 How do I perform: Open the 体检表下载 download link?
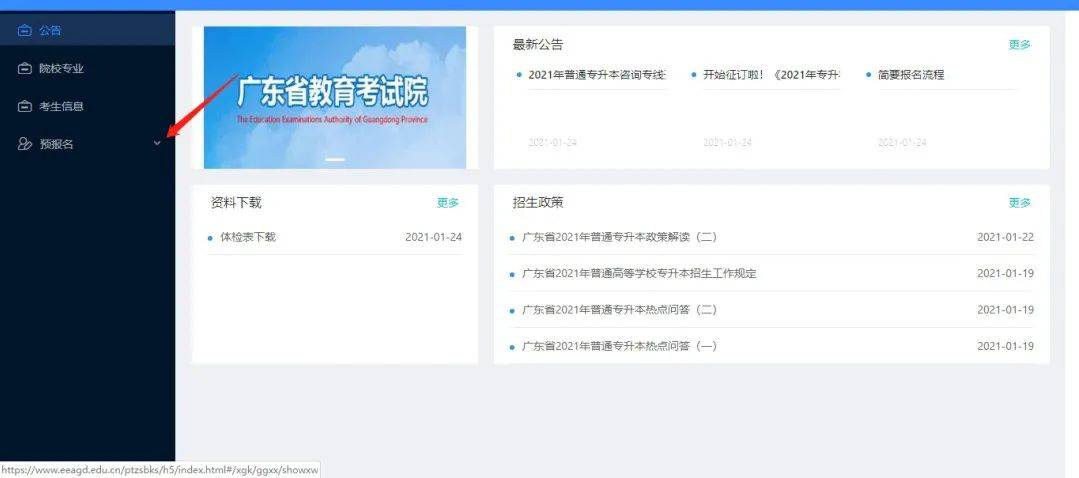(248, 237)
